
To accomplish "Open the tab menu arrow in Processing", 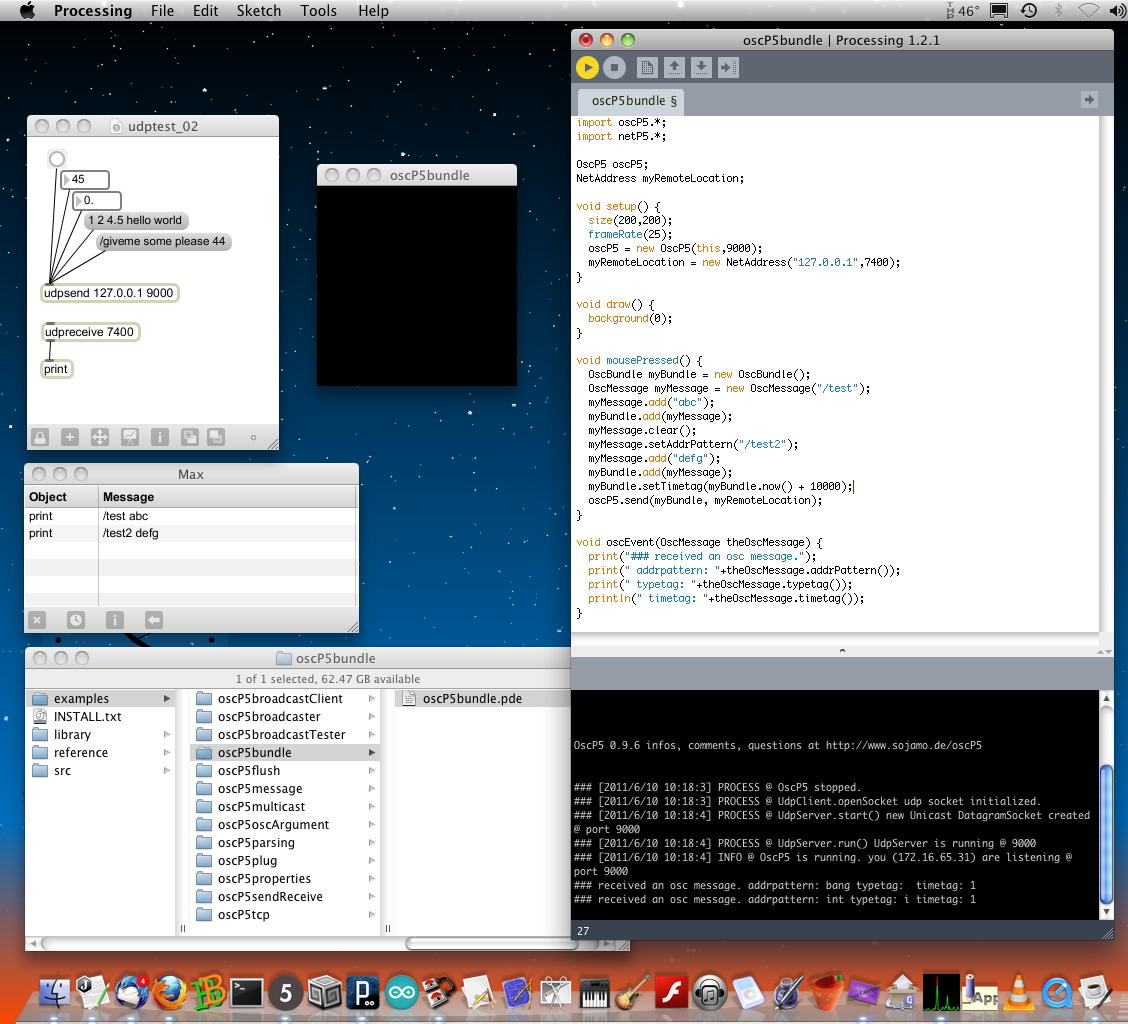I will pos(1089,99).
